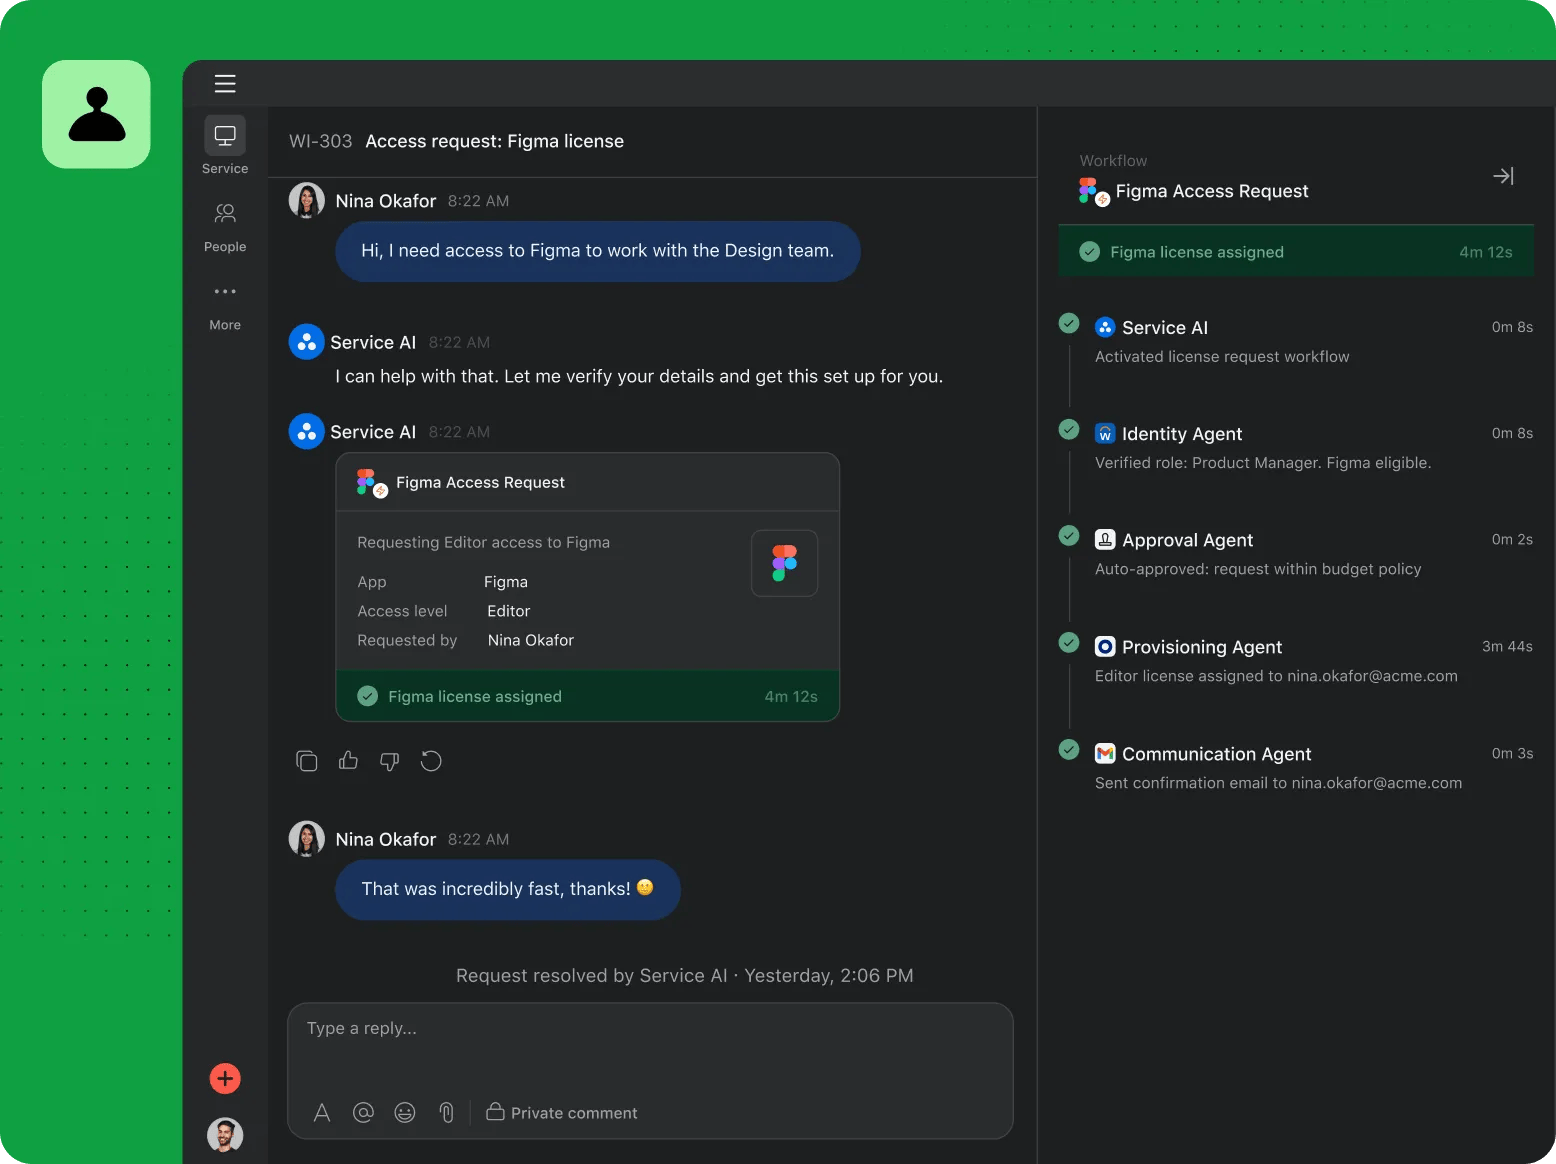The width and height of the screenshot is (1556, 1164).
Task: Select the Identity Agent workflow step
Action: [1296, 448]
